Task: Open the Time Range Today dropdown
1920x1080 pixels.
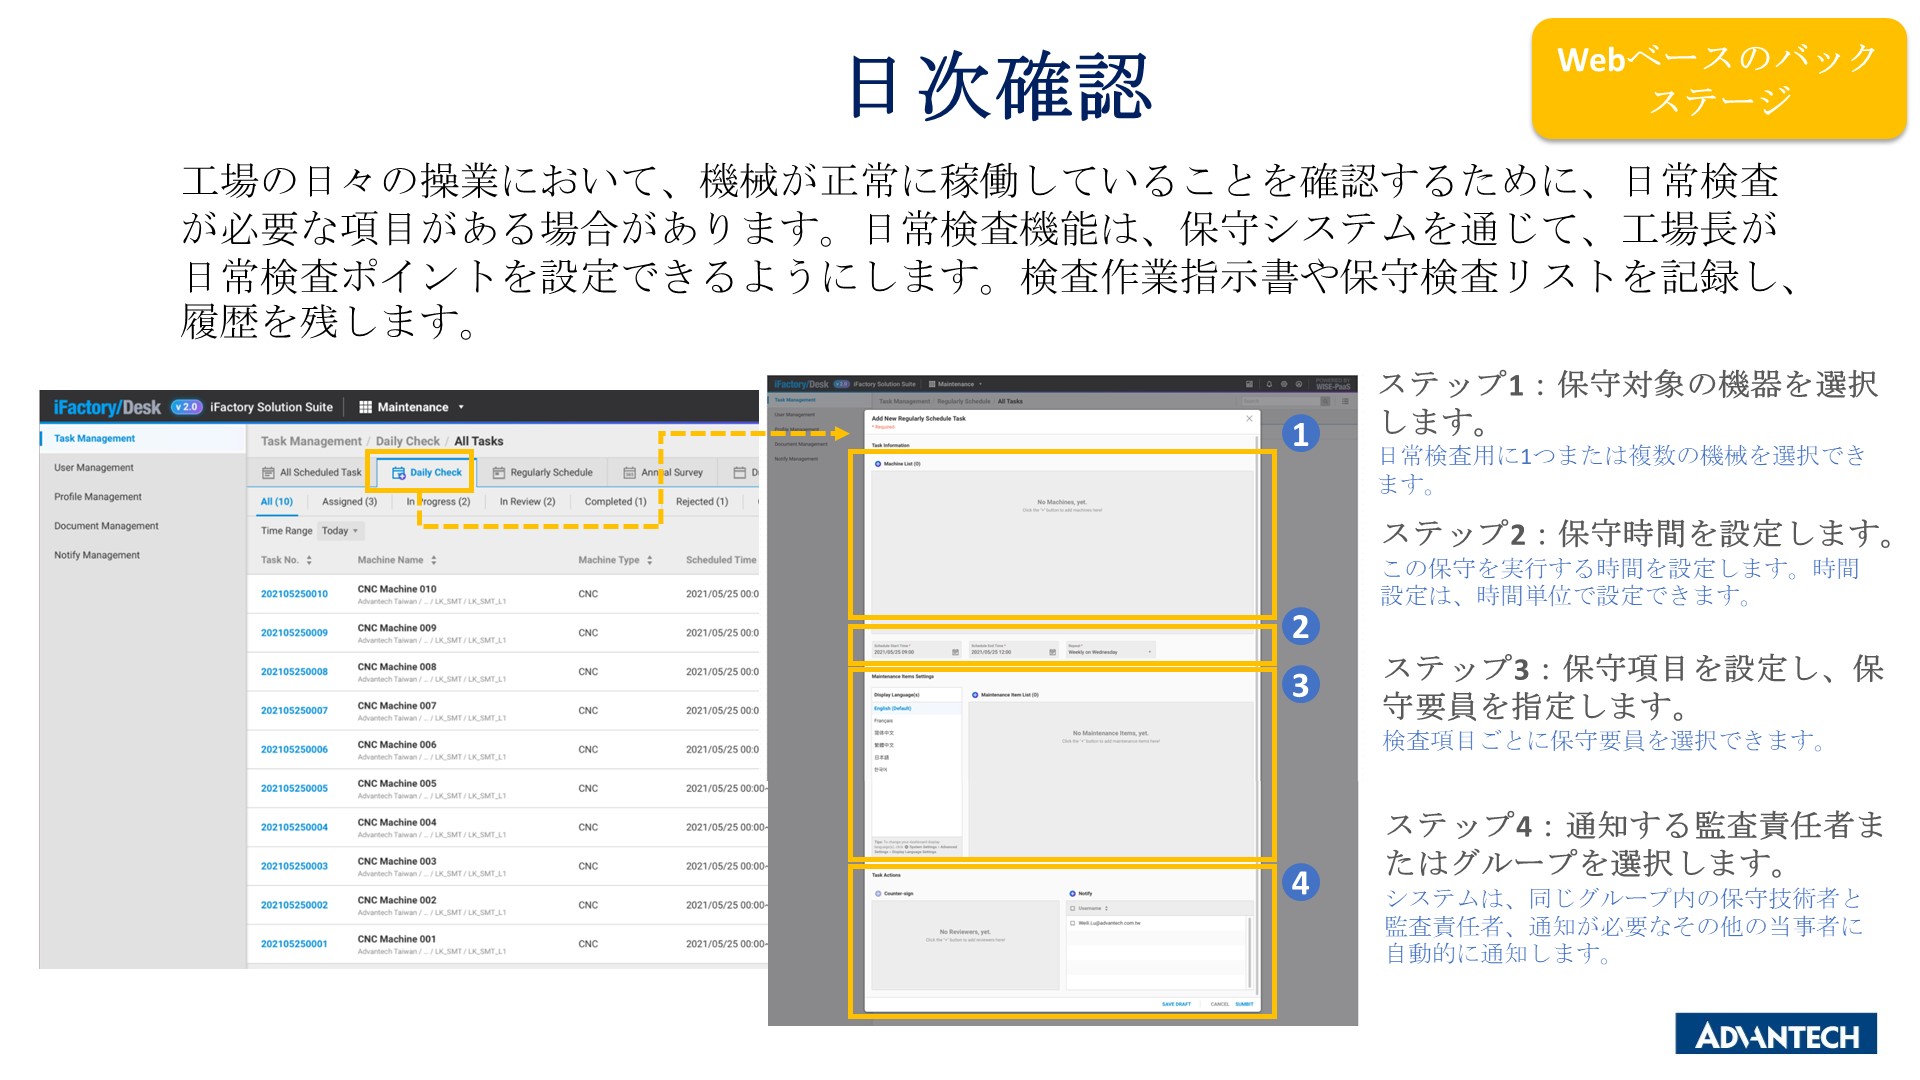Action: 340,531
